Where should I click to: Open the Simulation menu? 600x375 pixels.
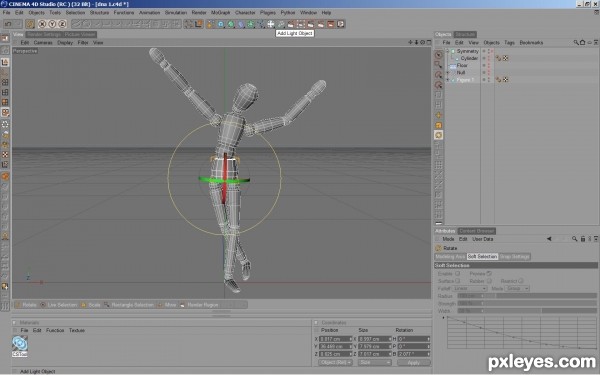(176, 13)
